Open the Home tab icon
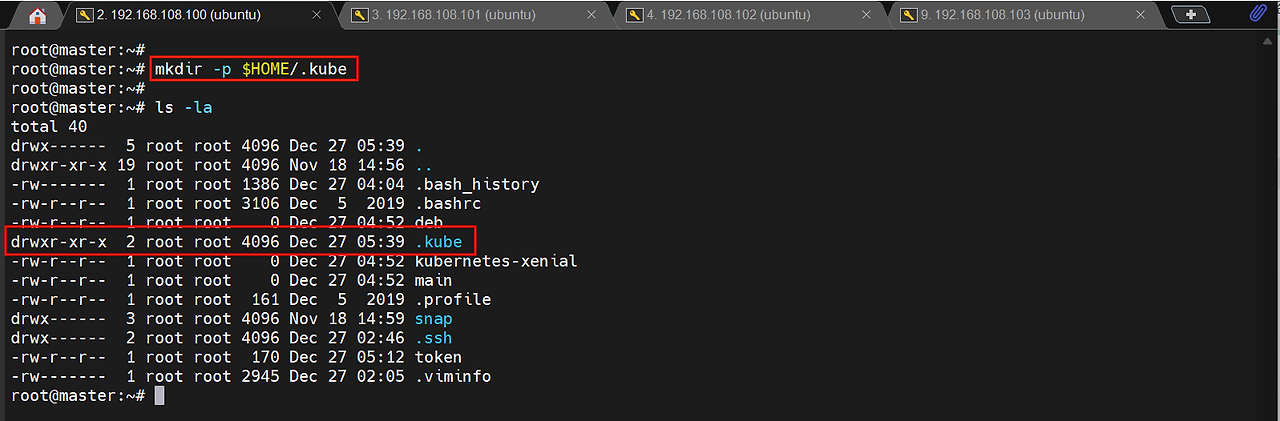The image size is (1280, 421). click(x=36, y=15)
